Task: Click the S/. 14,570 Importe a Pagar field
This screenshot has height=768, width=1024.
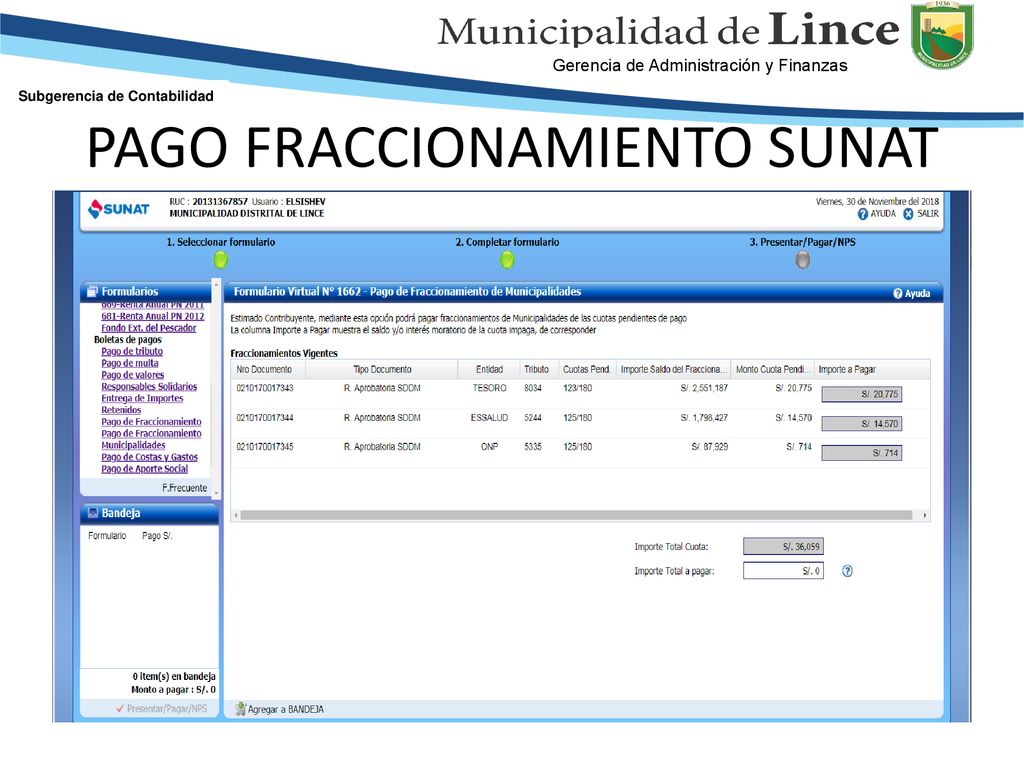Action: pos(861,424)
